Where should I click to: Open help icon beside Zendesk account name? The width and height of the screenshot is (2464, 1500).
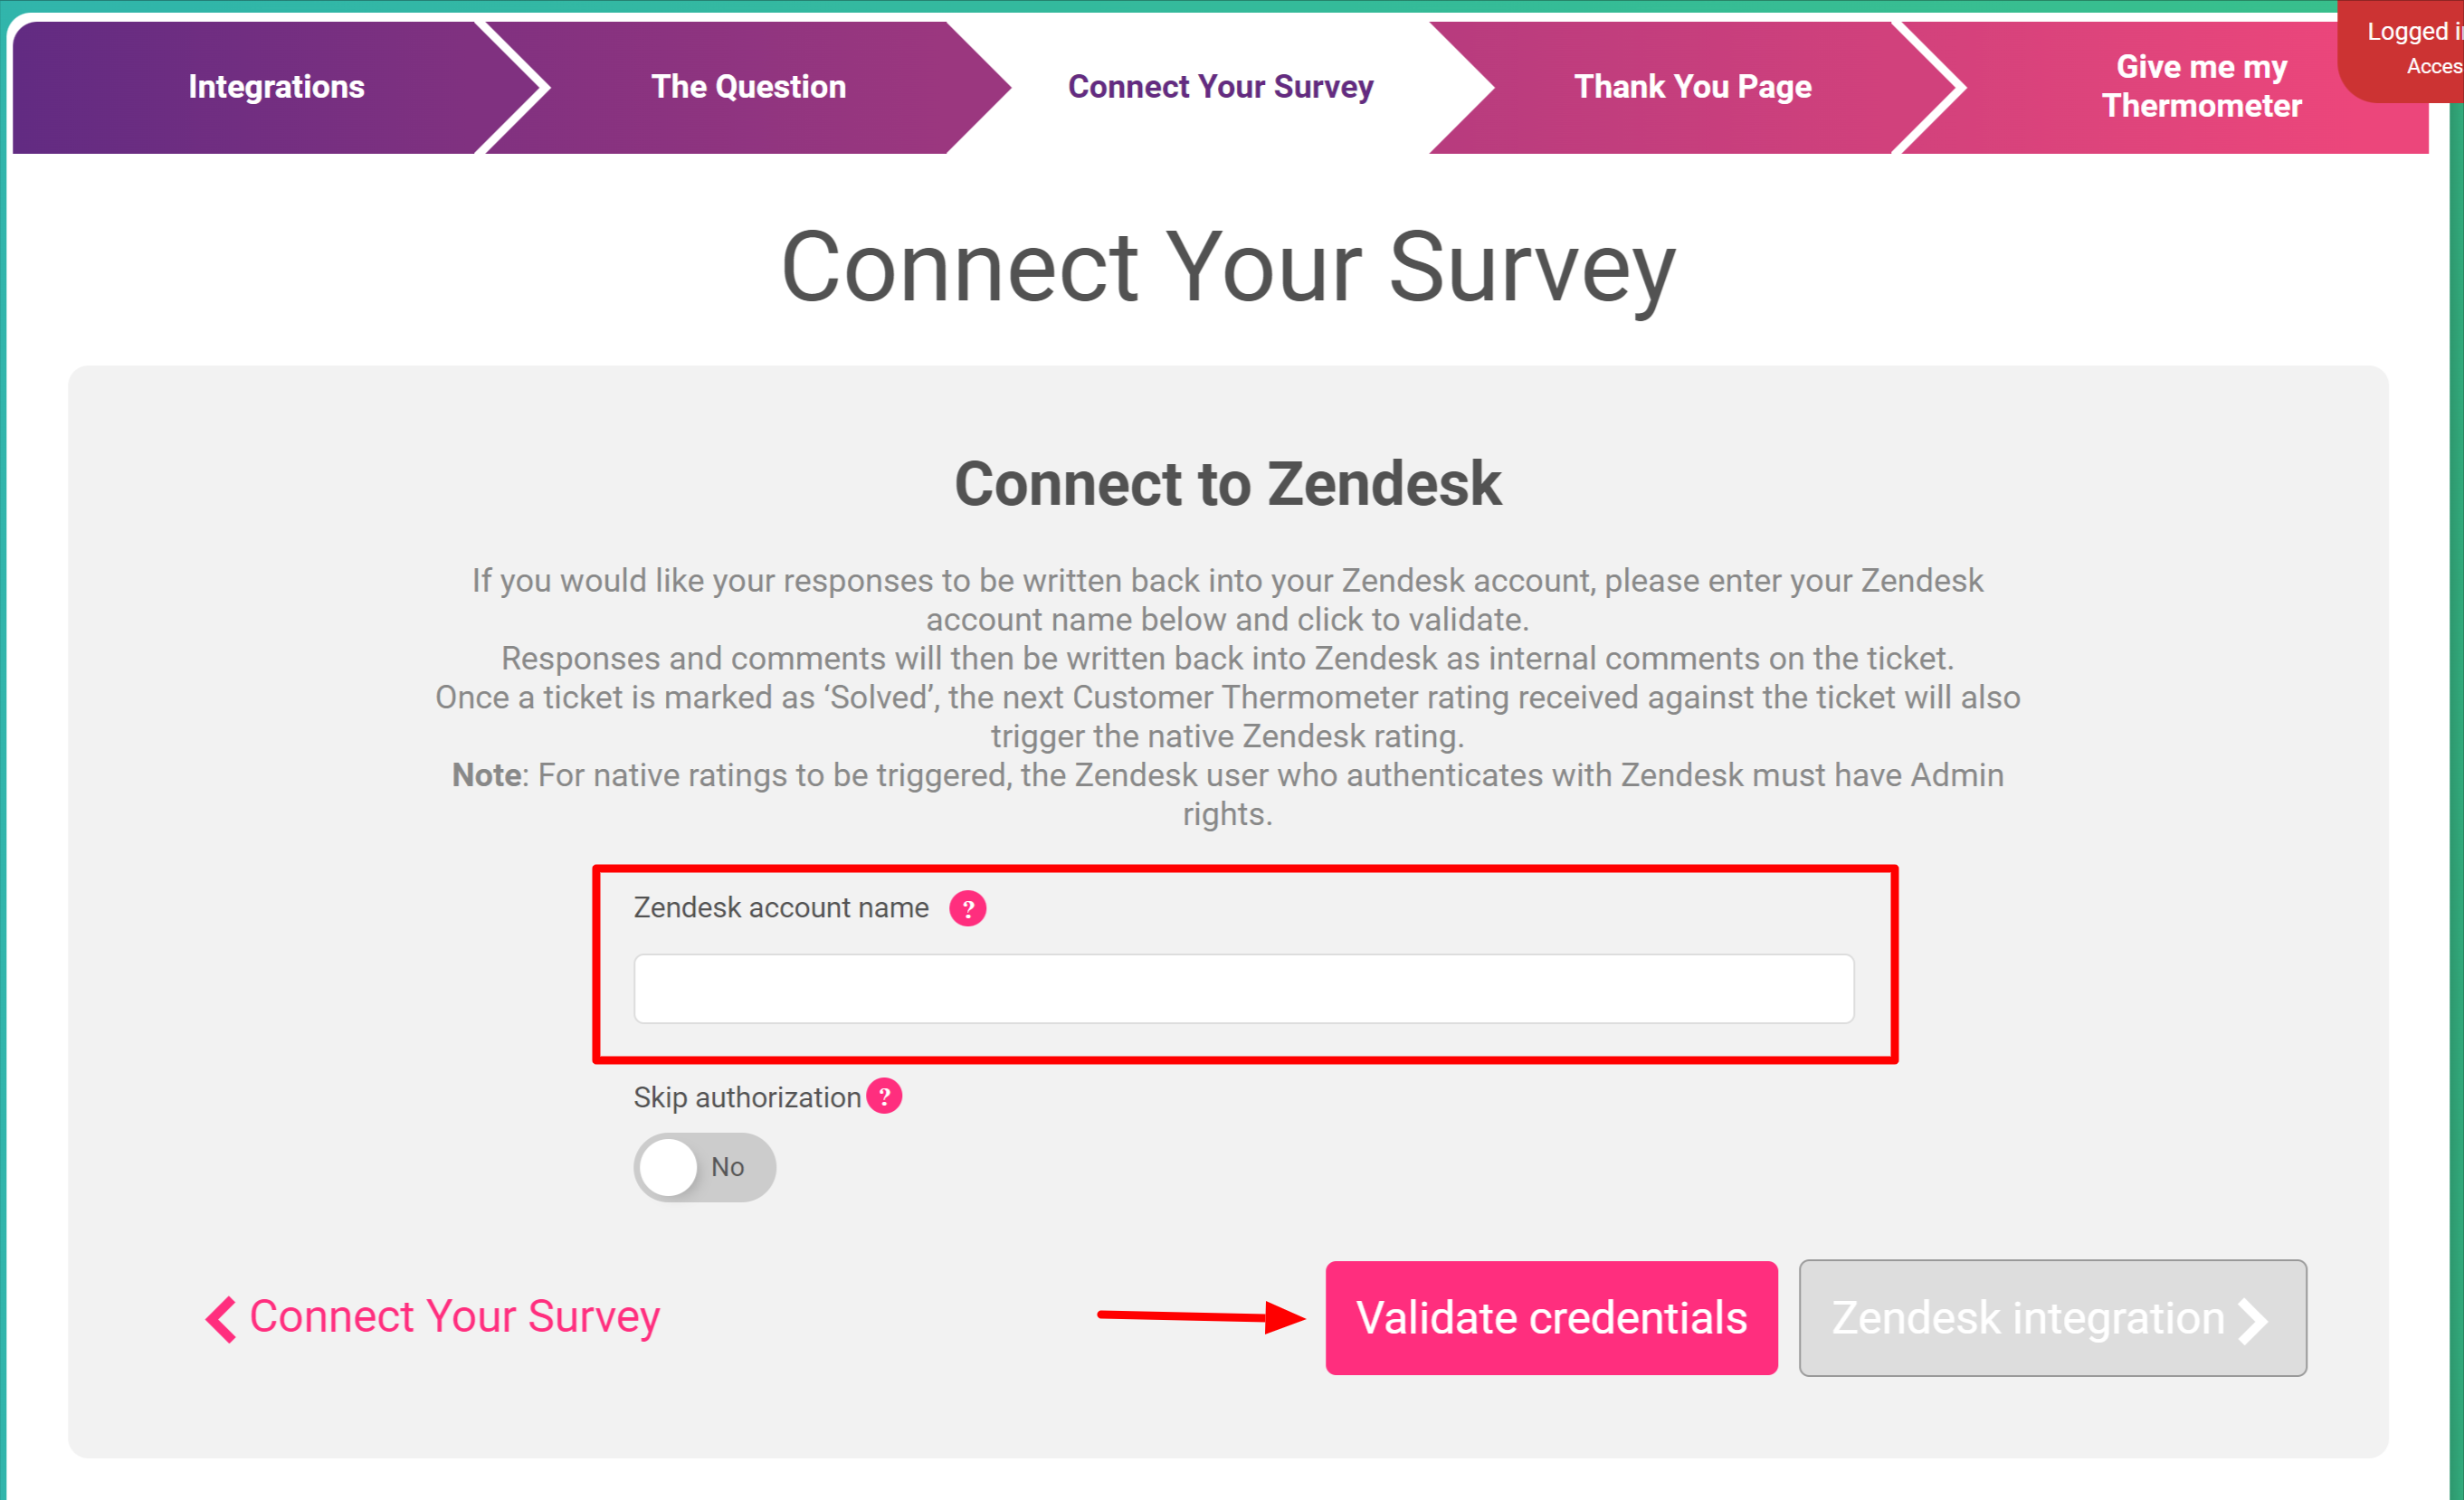point(967,909)
